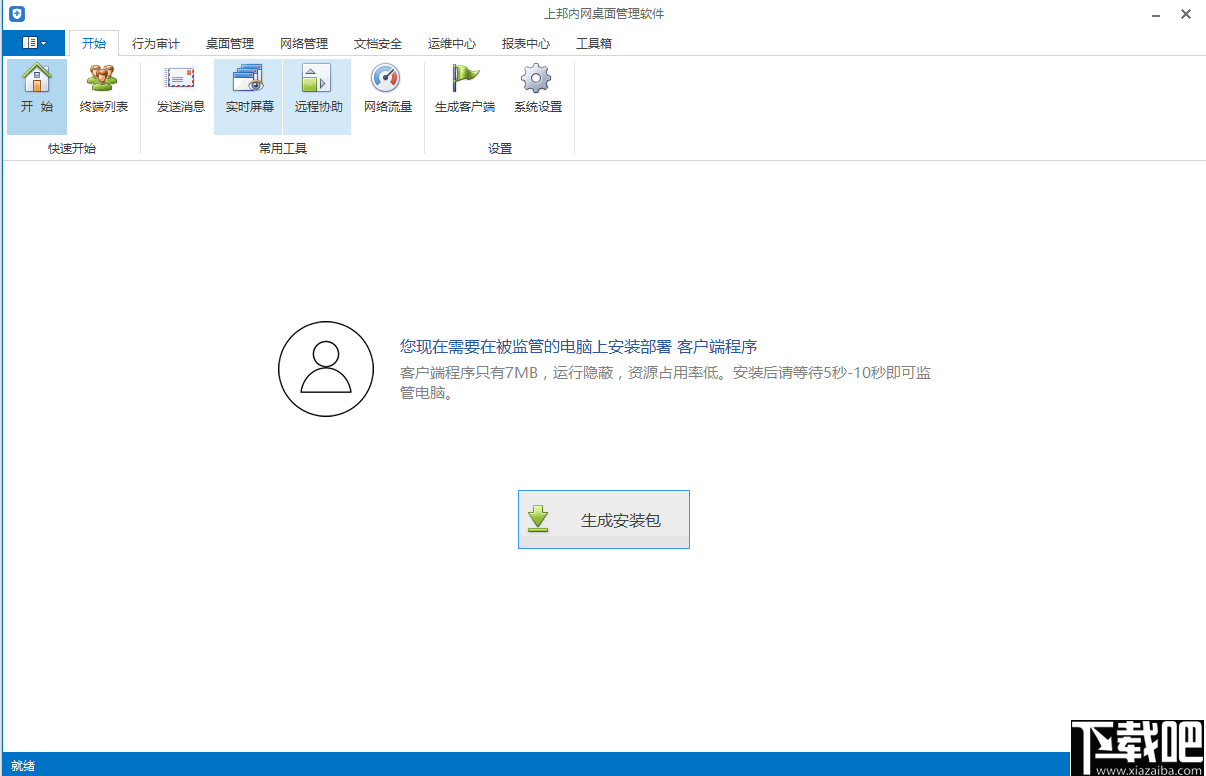
Task: 打开"网络管理"选项卡
Action: tap(304, 43)
